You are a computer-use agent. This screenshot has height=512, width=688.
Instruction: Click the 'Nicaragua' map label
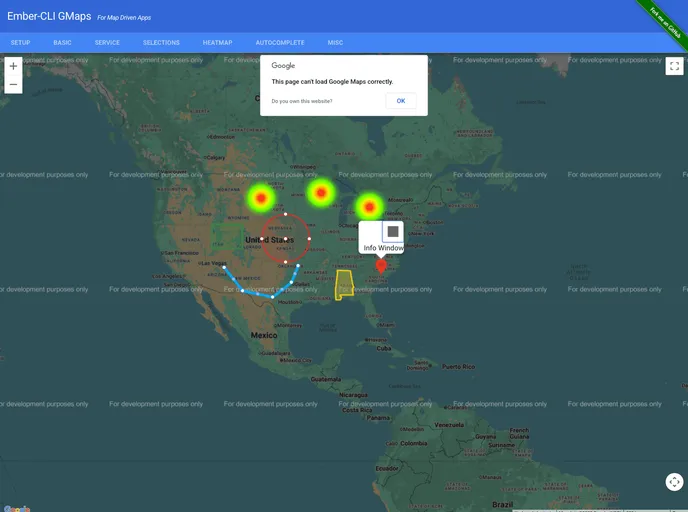click(353, 395)
